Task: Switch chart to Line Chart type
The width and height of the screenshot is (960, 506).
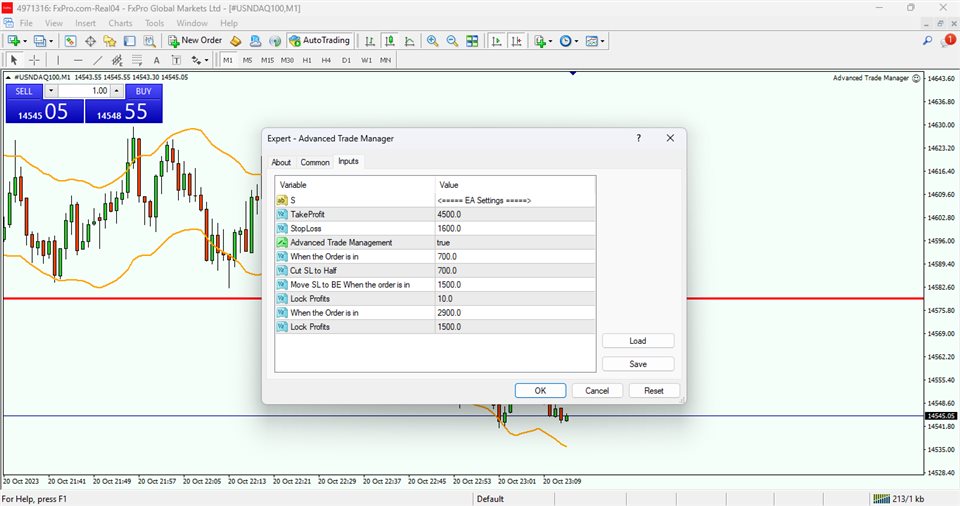Action: click(410, 41)
